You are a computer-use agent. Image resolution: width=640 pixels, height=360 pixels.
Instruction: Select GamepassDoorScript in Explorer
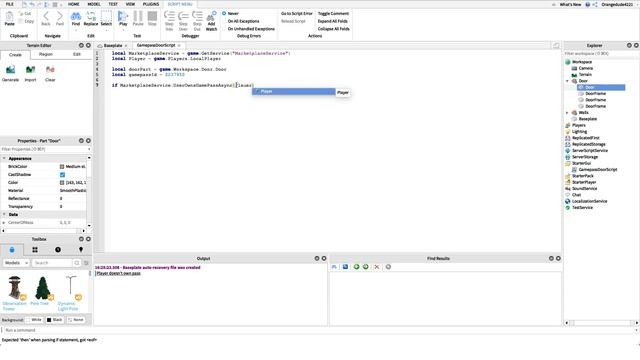[598, 170]
